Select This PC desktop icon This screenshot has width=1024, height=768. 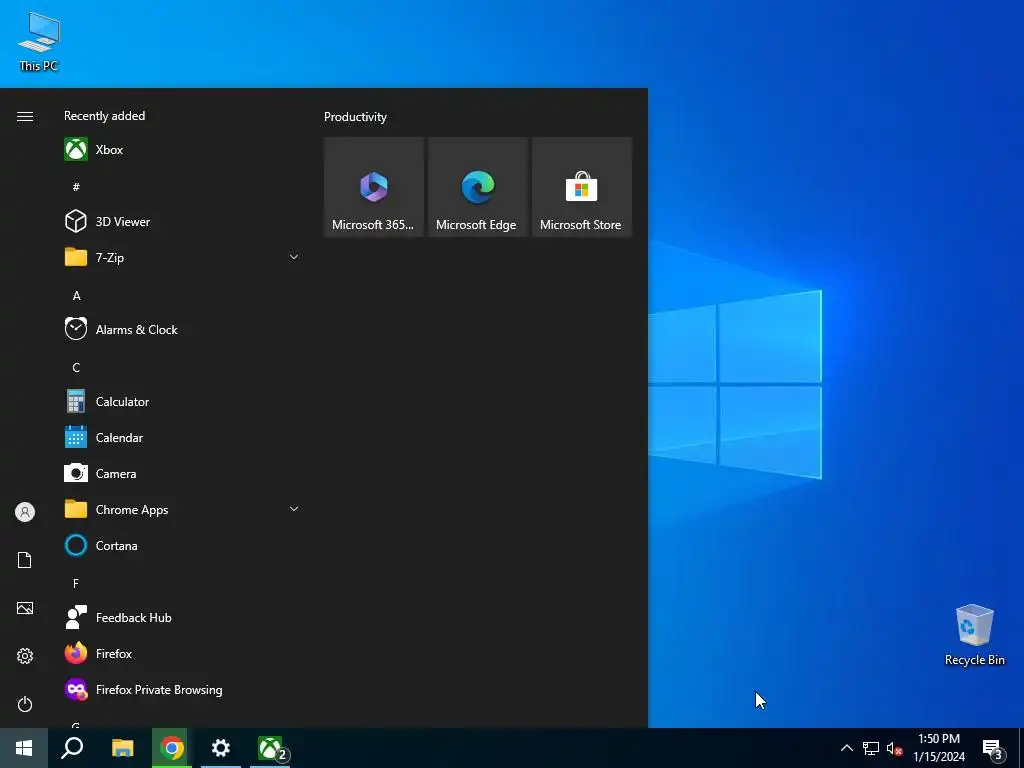coord(39,41)
